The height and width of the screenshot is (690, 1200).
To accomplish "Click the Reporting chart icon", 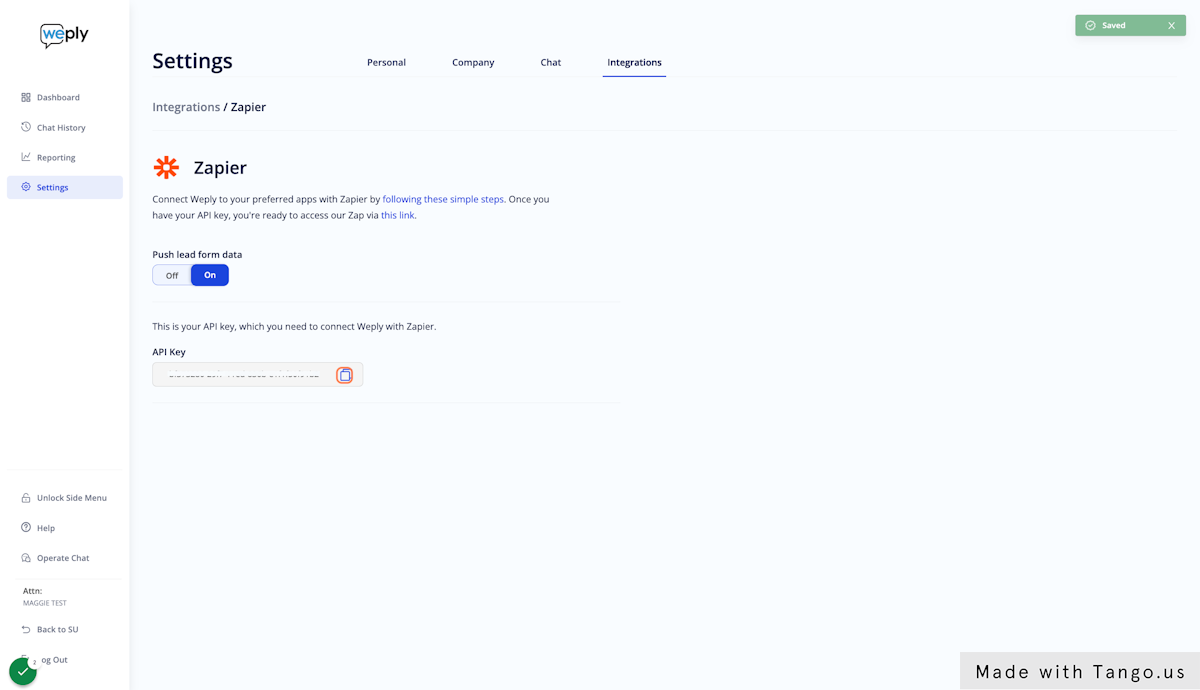I will pyautogui.click(x=26, y=157).
